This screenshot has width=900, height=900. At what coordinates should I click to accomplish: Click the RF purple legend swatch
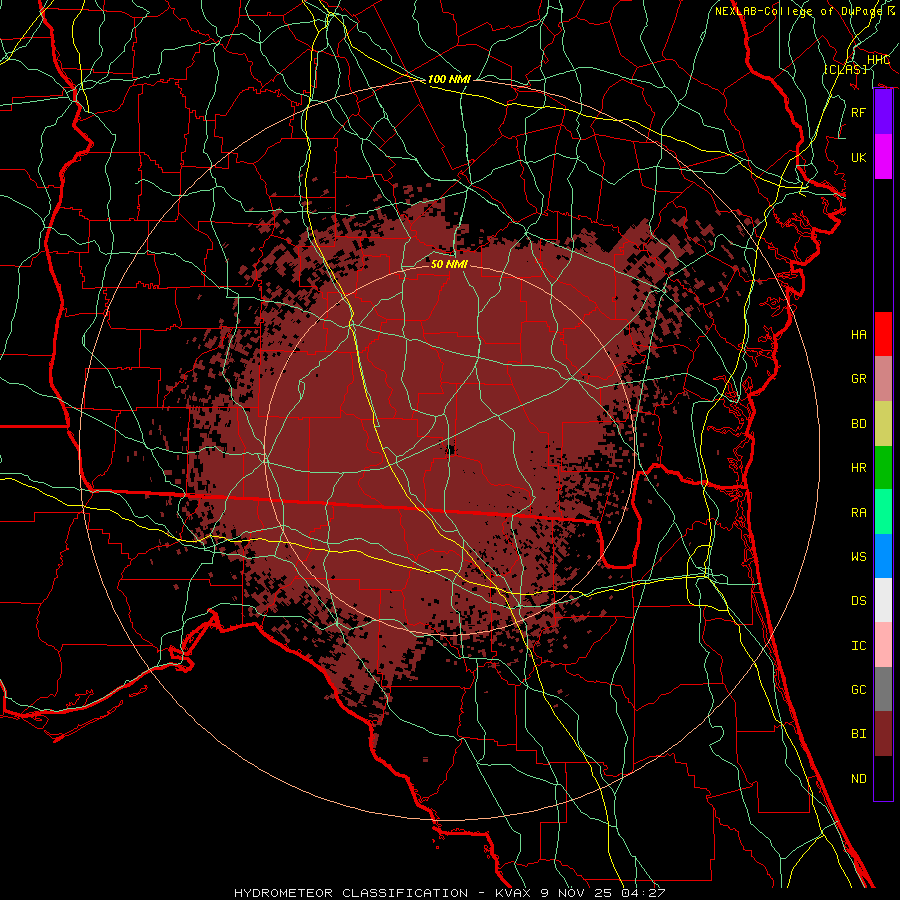tap(883, 112)
